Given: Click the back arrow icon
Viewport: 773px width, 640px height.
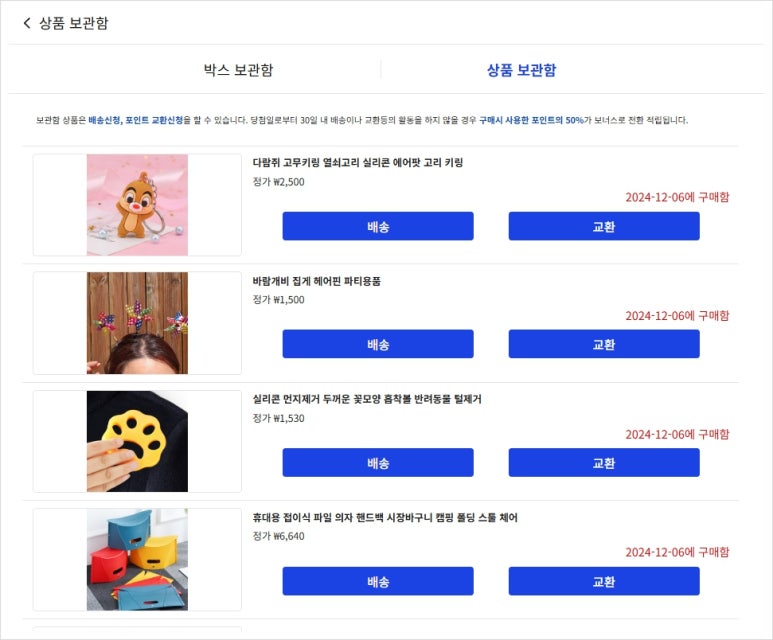Looking at the screenshot, I should 27,23.
